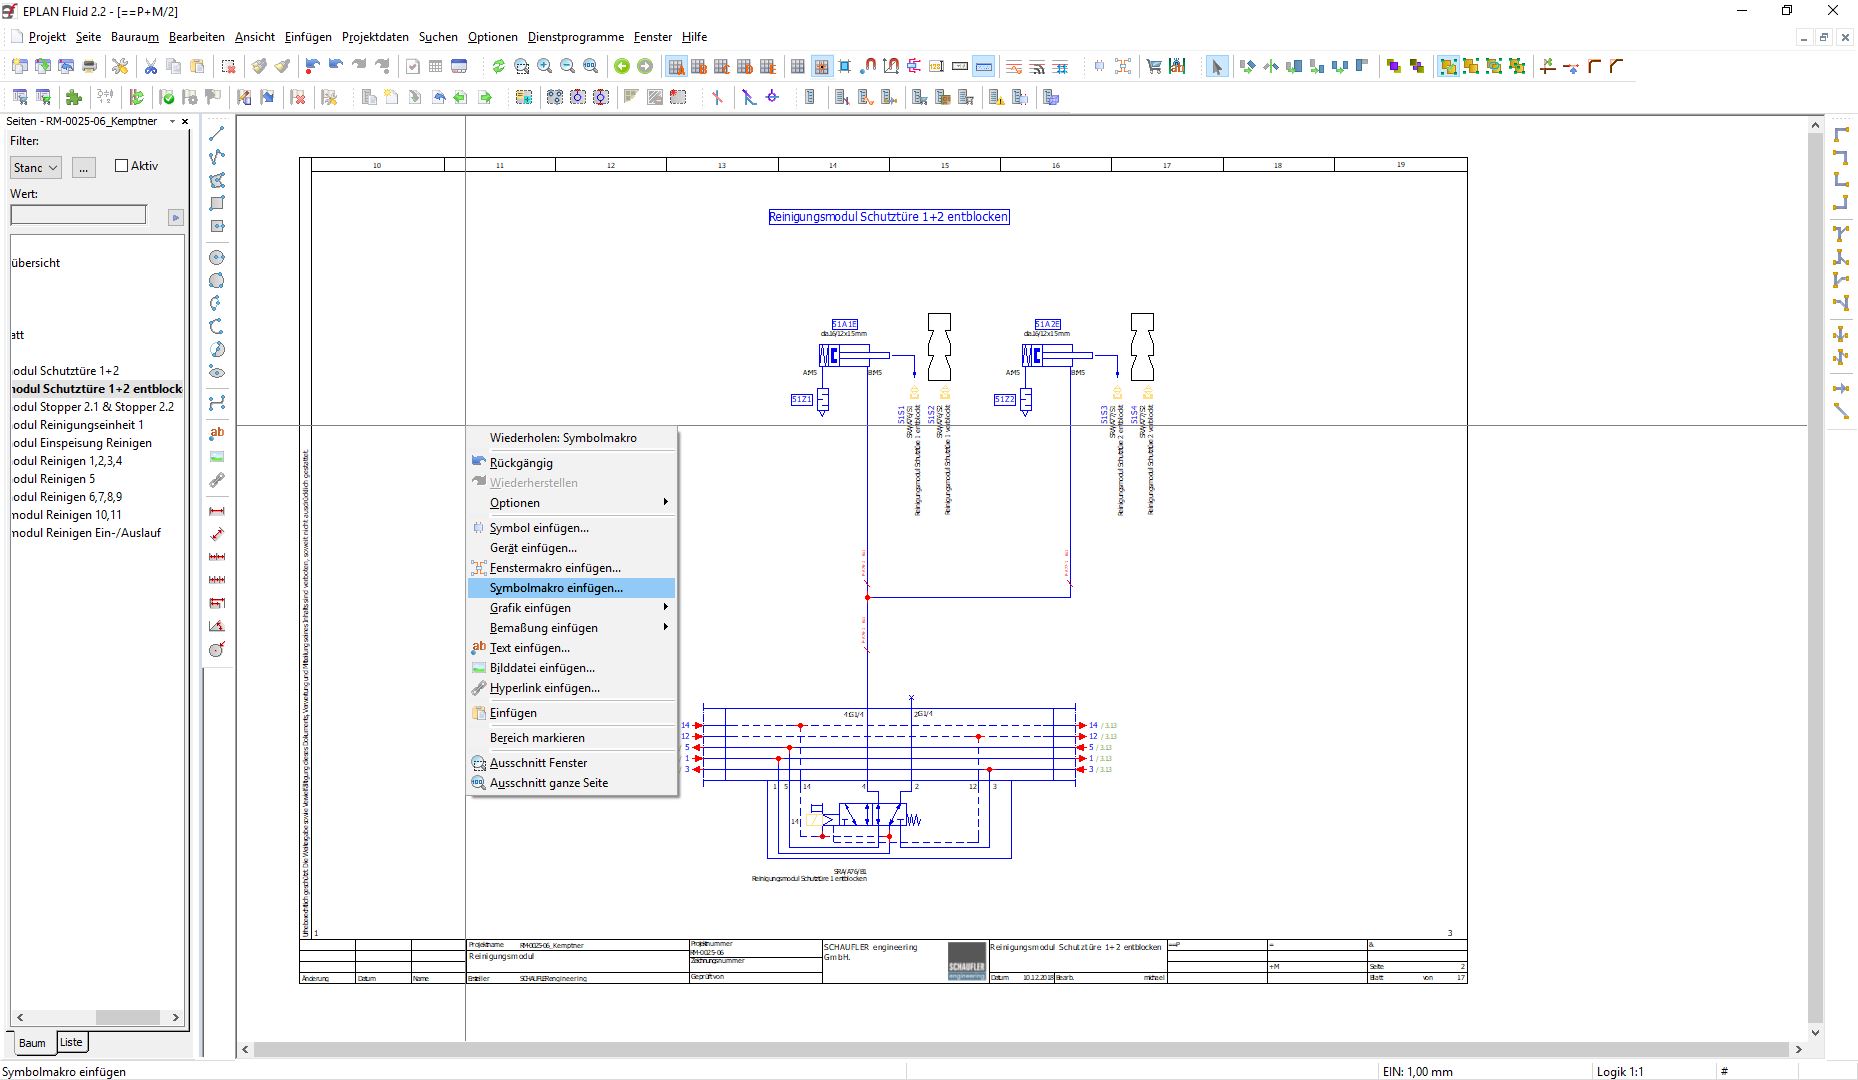Select the Ellipse drawing tool

[216, 372]
